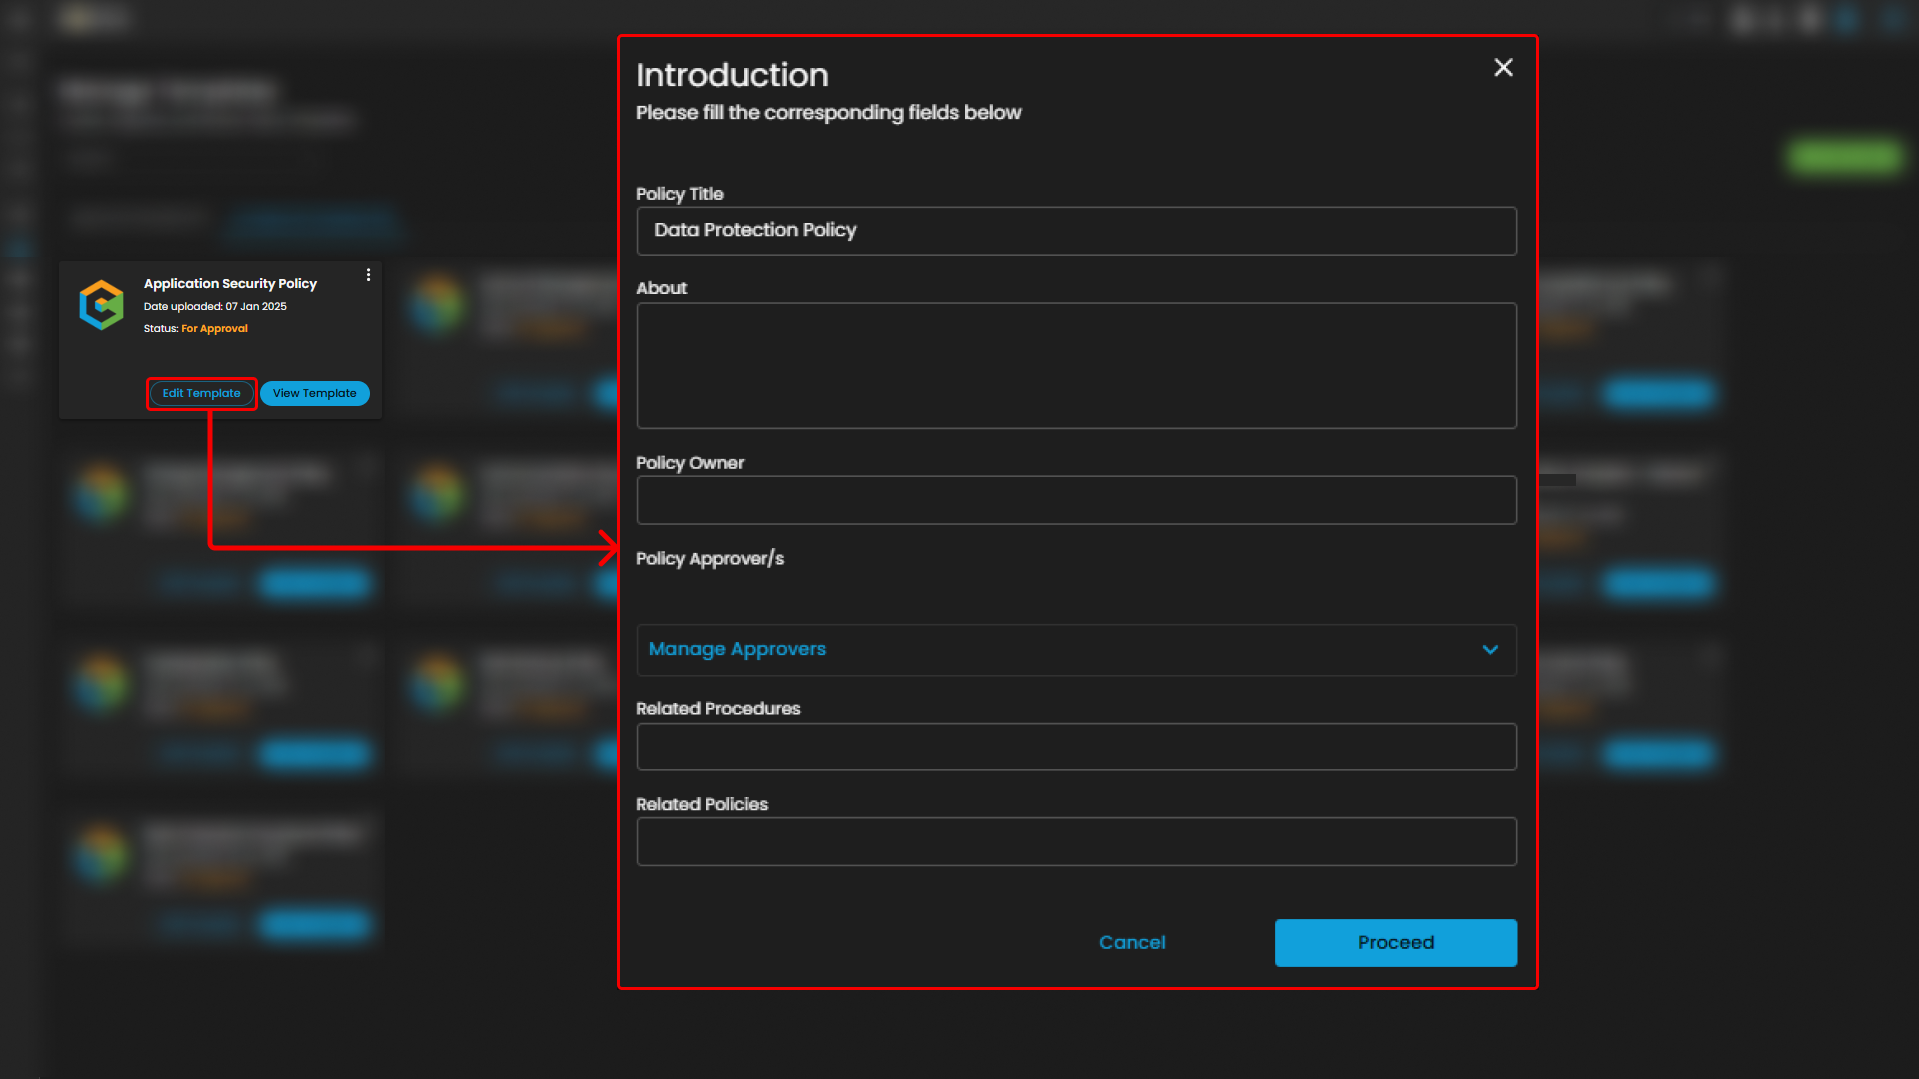Select the Policy Owner field
Image resolution: width=1919 pixels, height=1079 pixels.
pyautogui.click(x=1076, y=500)
